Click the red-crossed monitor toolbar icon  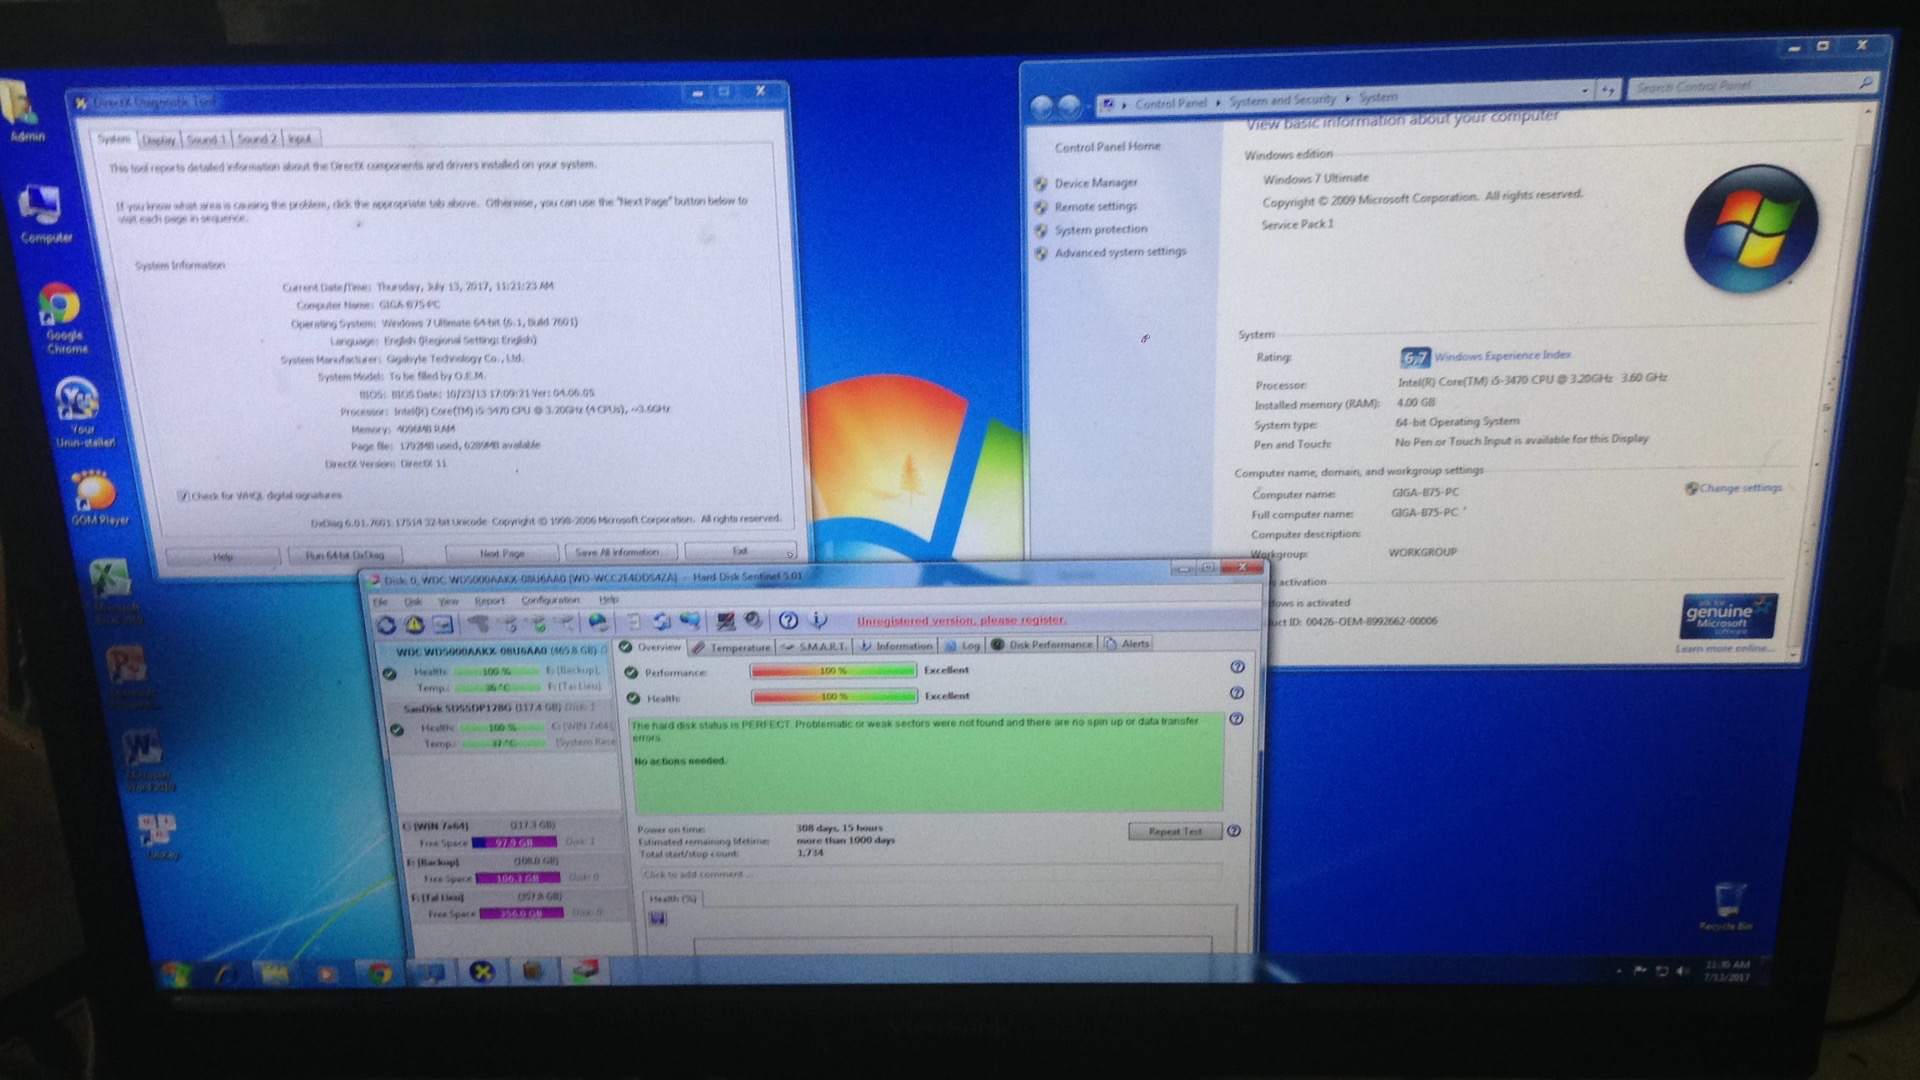click(725, 621)
